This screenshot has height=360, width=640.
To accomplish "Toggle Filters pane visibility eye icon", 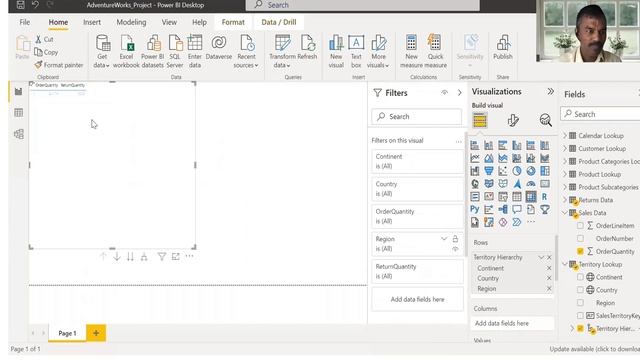I will 444,93.
